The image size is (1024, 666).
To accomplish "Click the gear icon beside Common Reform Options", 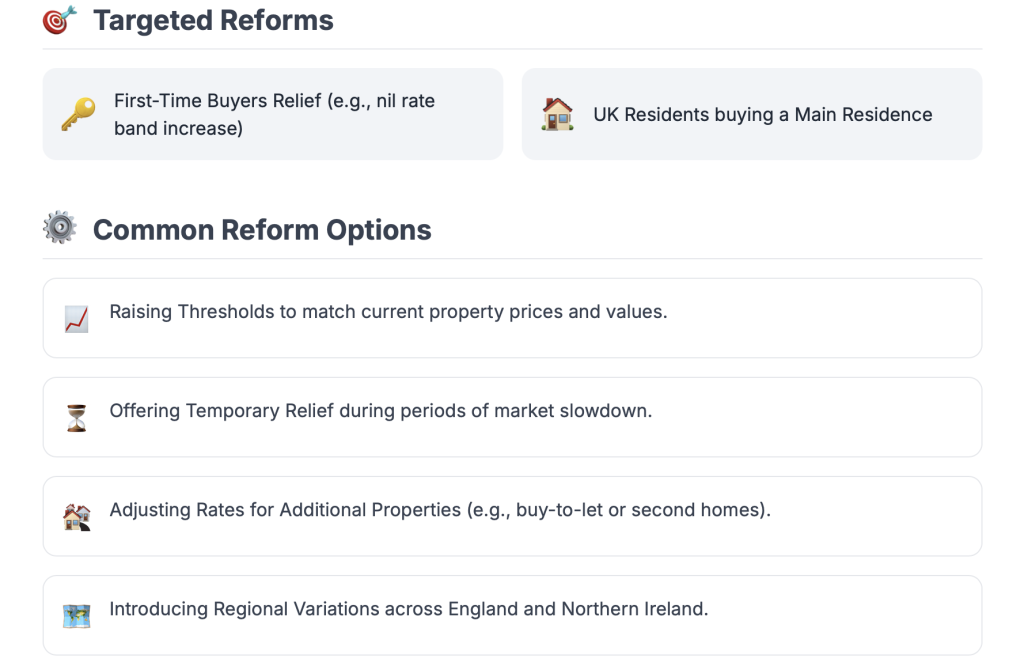I will [60, 229].
